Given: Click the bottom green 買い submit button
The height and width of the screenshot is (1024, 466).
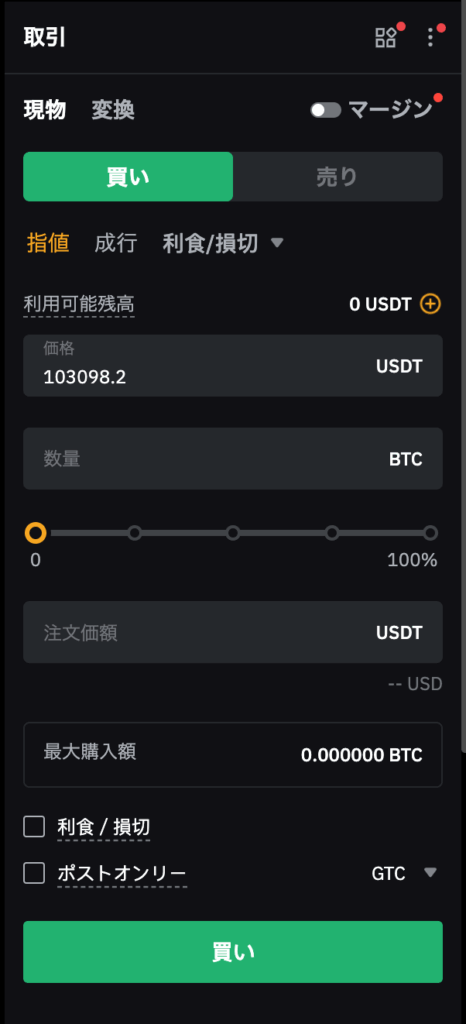Looking at the screenshot, I should coord(233,952).
